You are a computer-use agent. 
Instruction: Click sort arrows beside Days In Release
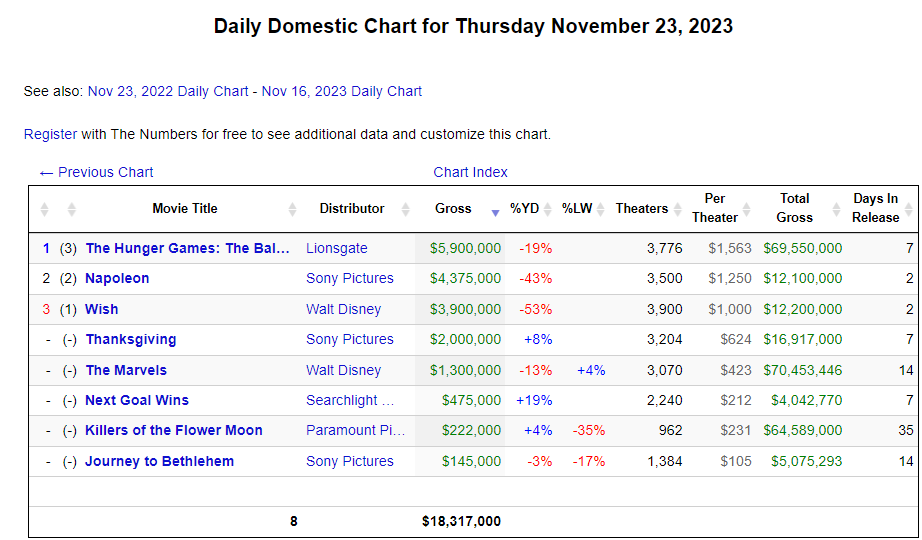pyautogui.click(x=908, y=209)
